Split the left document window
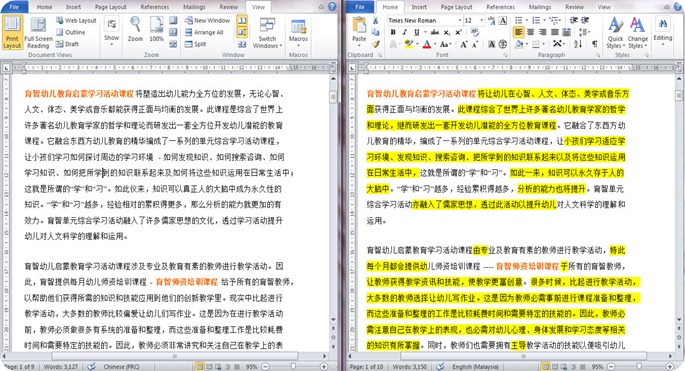685x371 pixels. click(x=195, y=44)
